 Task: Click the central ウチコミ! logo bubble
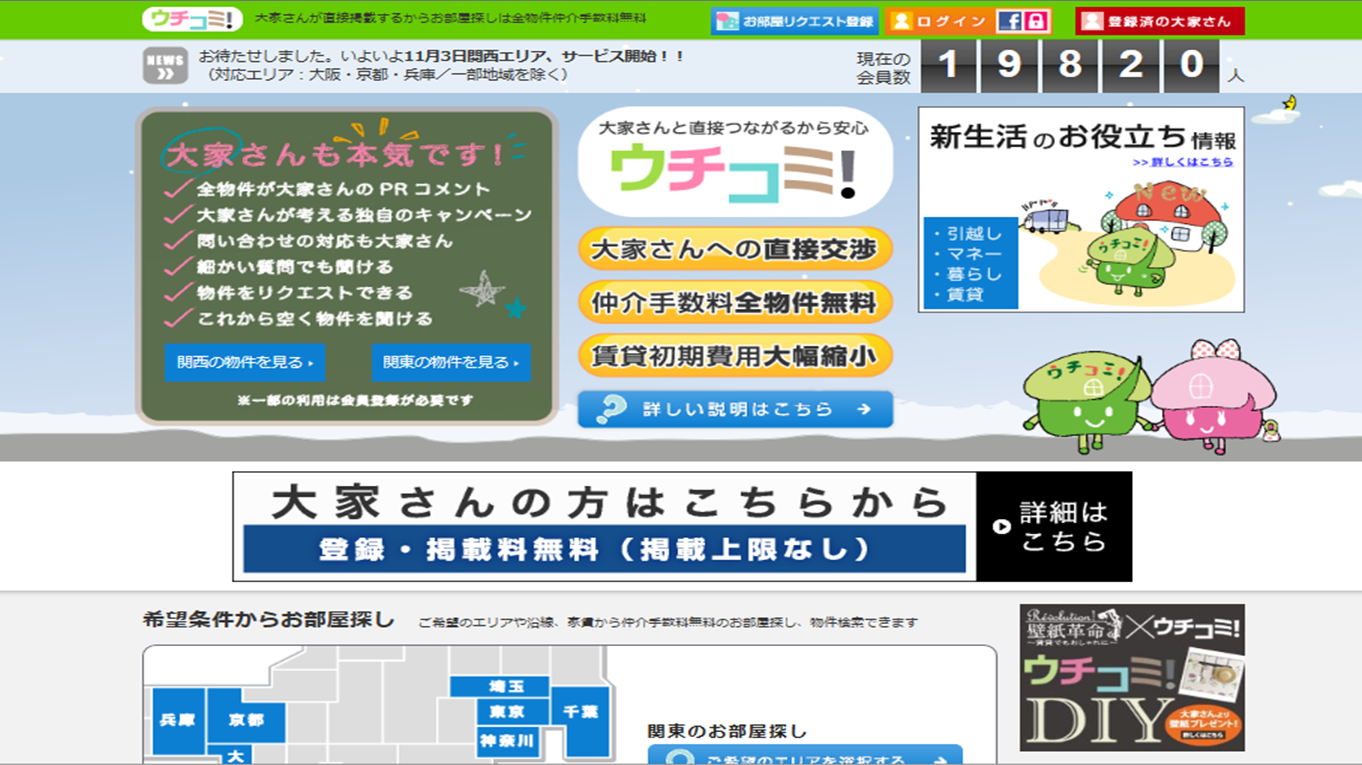coord(735,162)
